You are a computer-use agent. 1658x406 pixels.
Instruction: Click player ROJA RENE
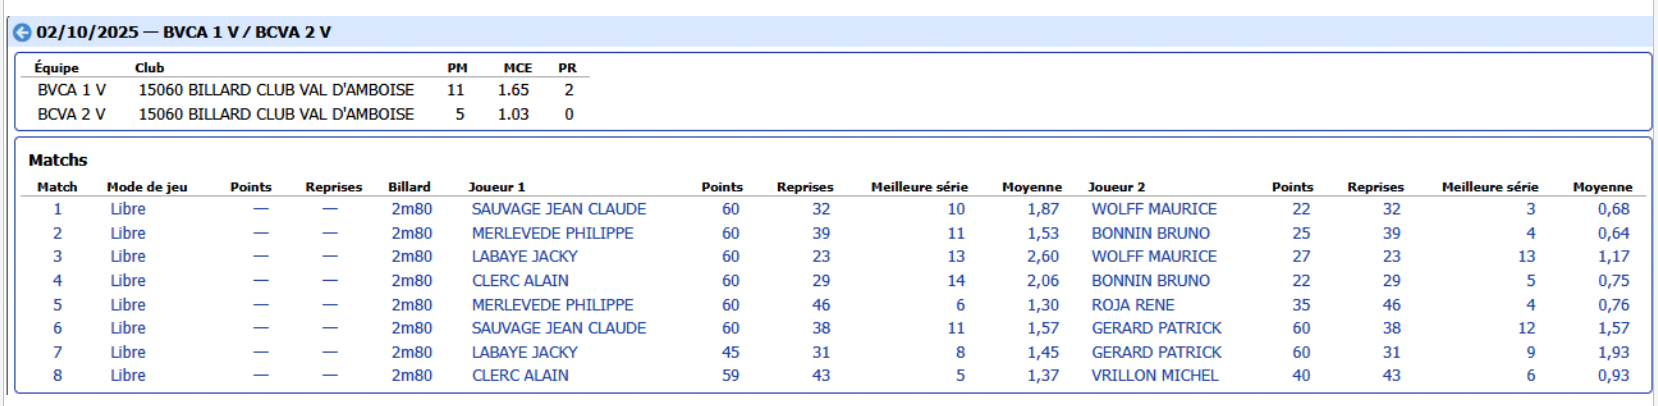(x=1132, y=305)
